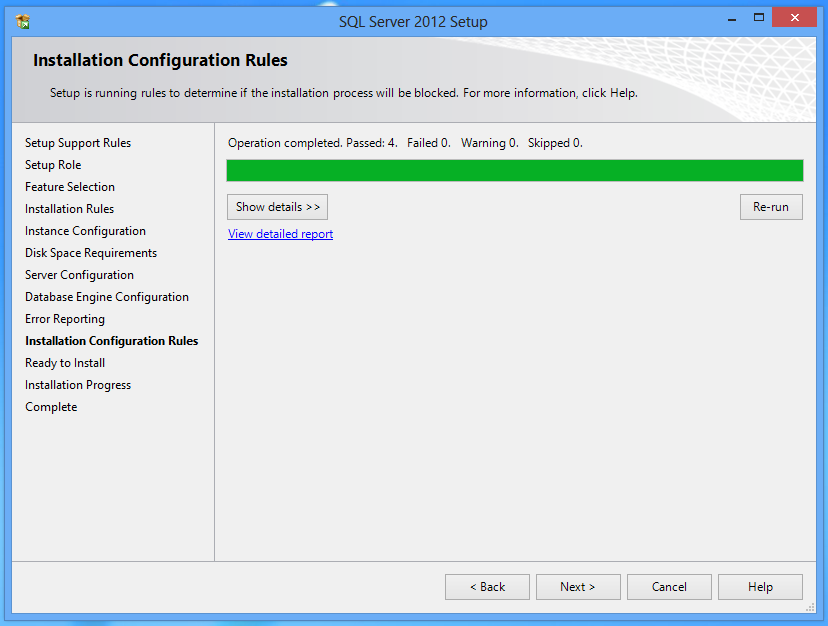
Task: Click the window resize grip corner
Action: pos(811,608)
